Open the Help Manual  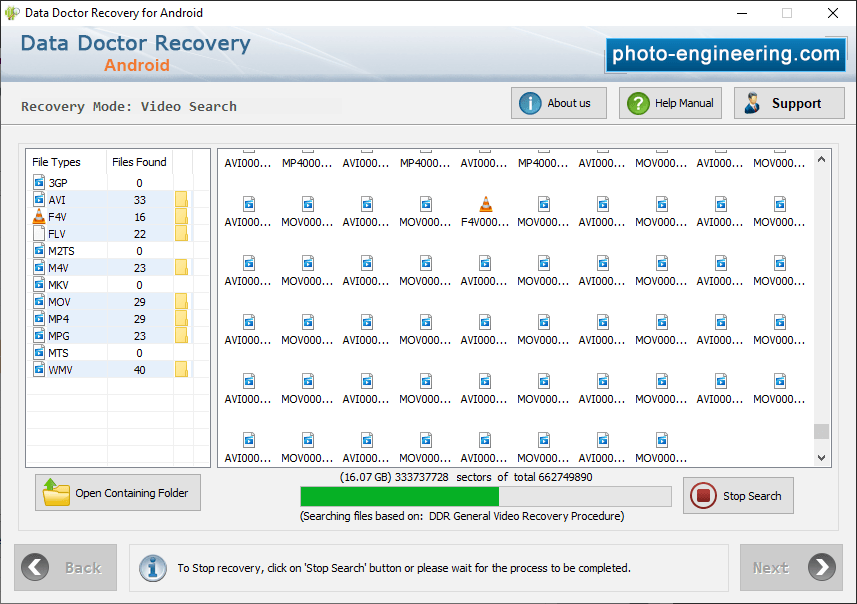coord(670,103)
